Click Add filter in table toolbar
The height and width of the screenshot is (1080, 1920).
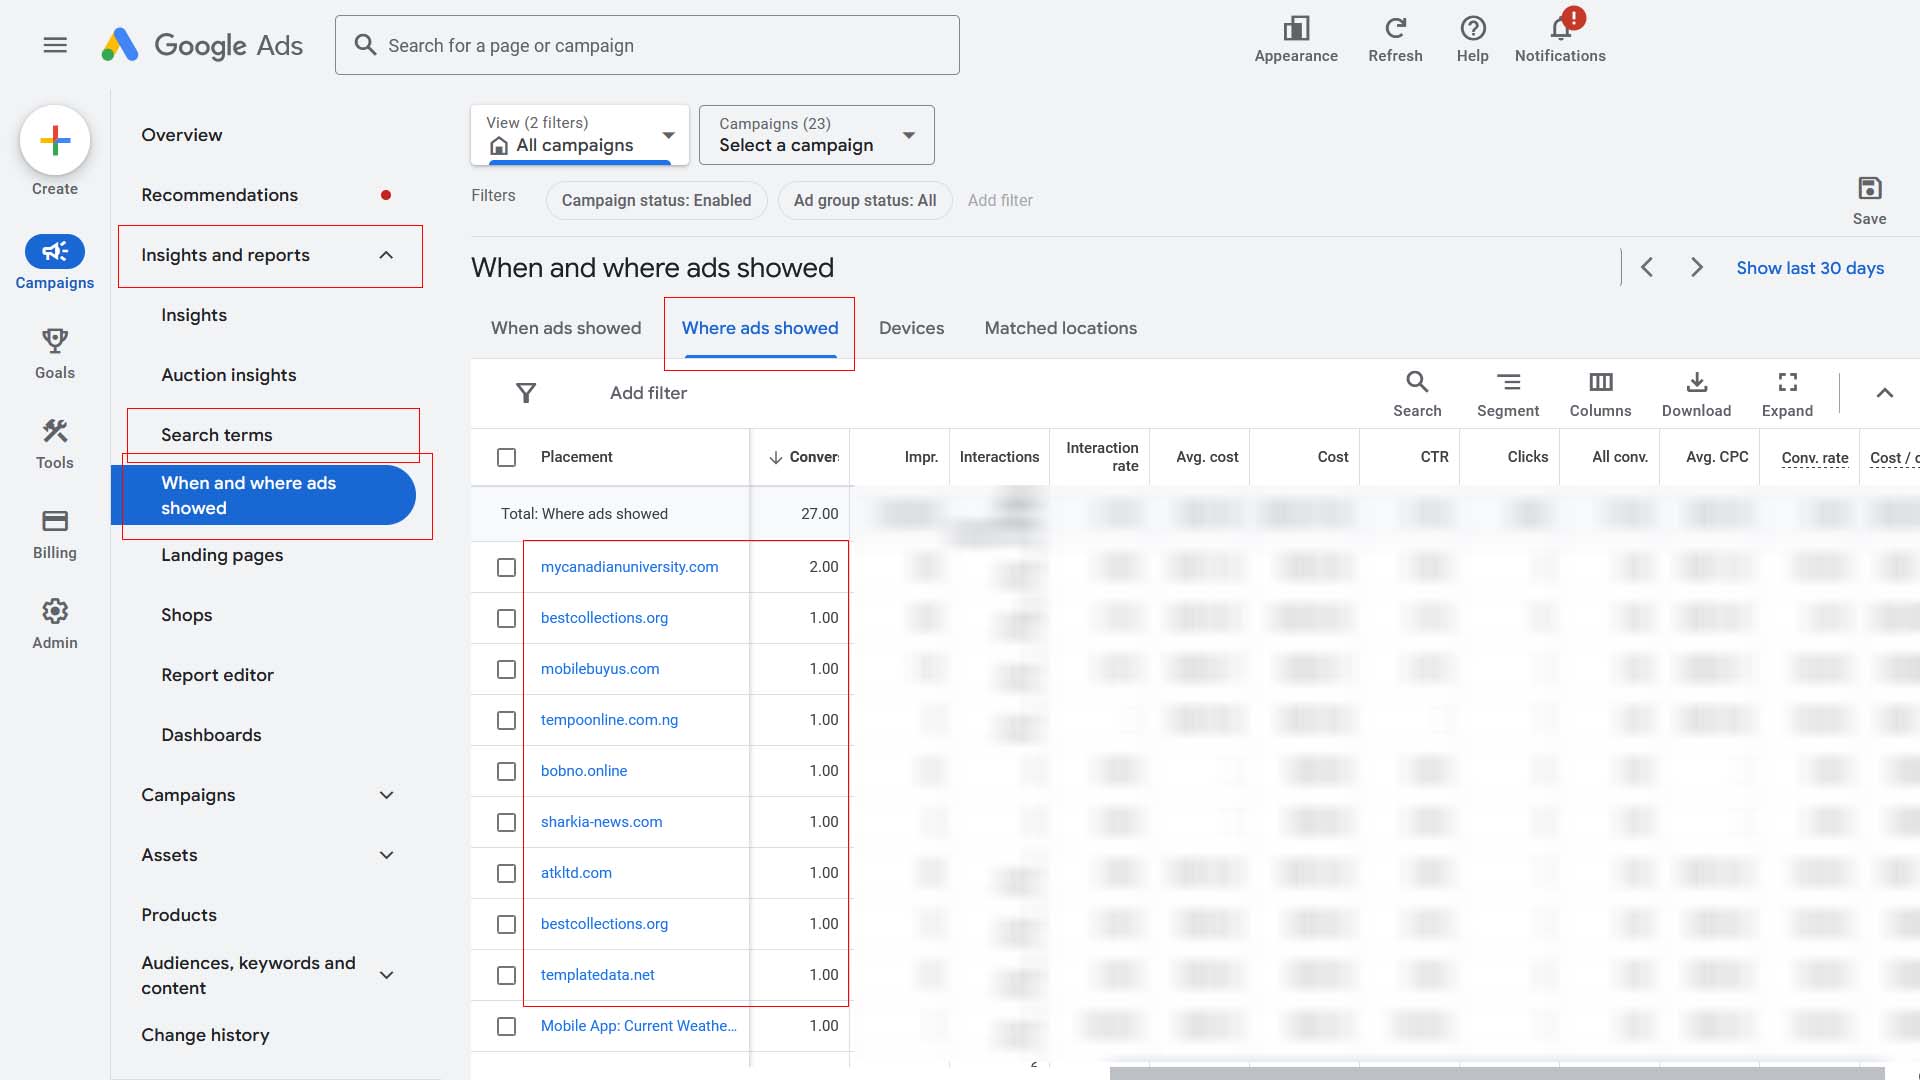(648, 393)
